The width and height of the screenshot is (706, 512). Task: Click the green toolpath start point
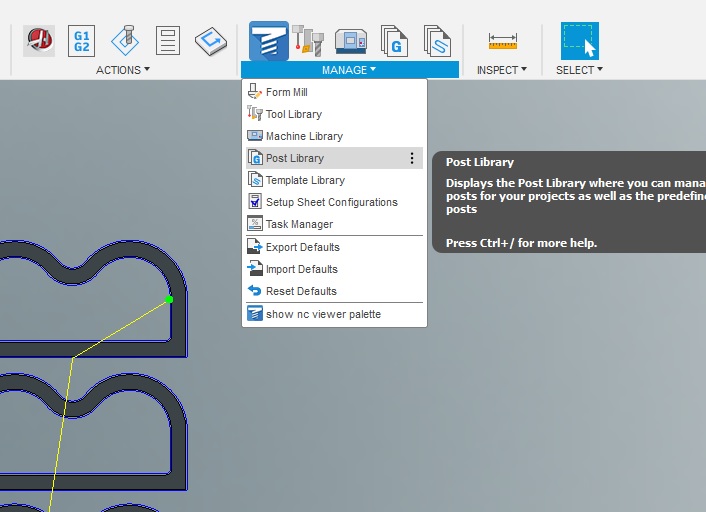click(x=169, y=299)
